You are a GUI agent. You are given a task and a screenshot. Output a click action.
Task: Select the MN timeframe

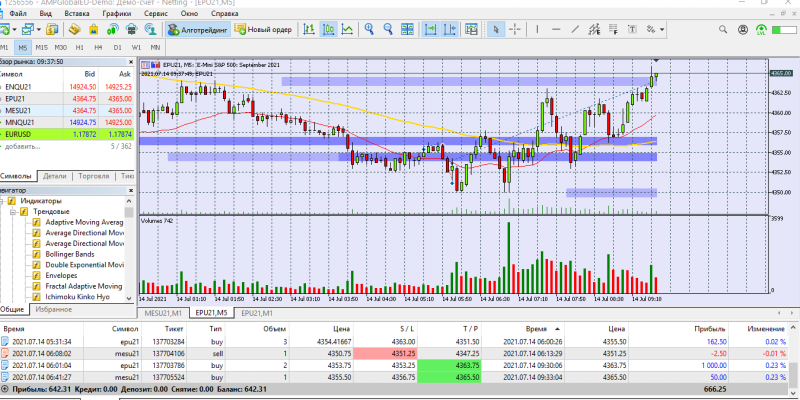pyautogui.click(x=155, y=47)
